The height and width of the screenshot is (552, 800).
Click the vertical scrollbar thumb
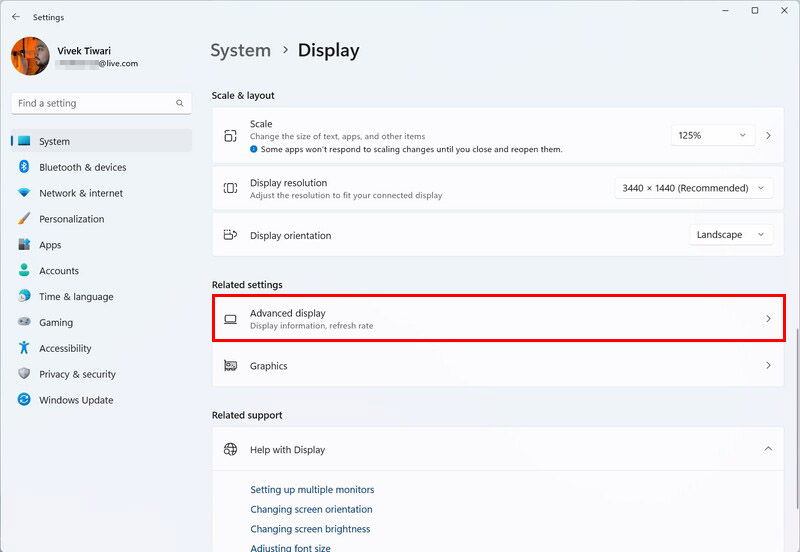tap(796, 418)
